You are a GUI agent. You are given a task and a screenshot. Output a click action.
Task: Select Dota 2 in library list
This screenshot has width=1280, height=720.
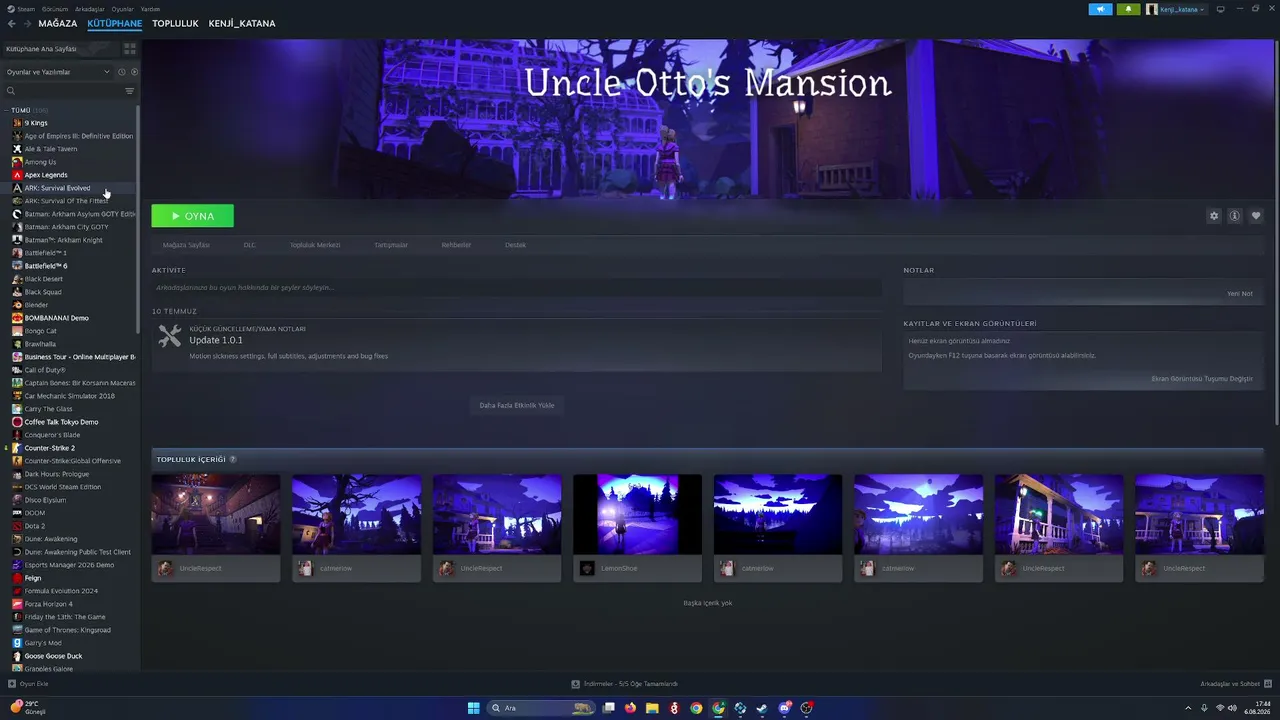[x=35, y=526]
